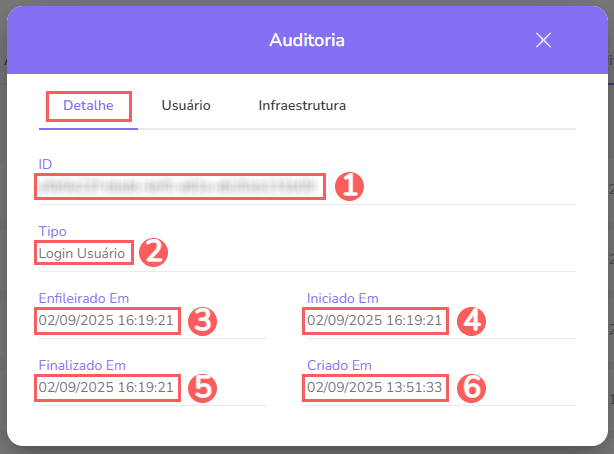Open the Usuário tab
The width and height of the screenshot is (614, 454).
click(186, 105)
